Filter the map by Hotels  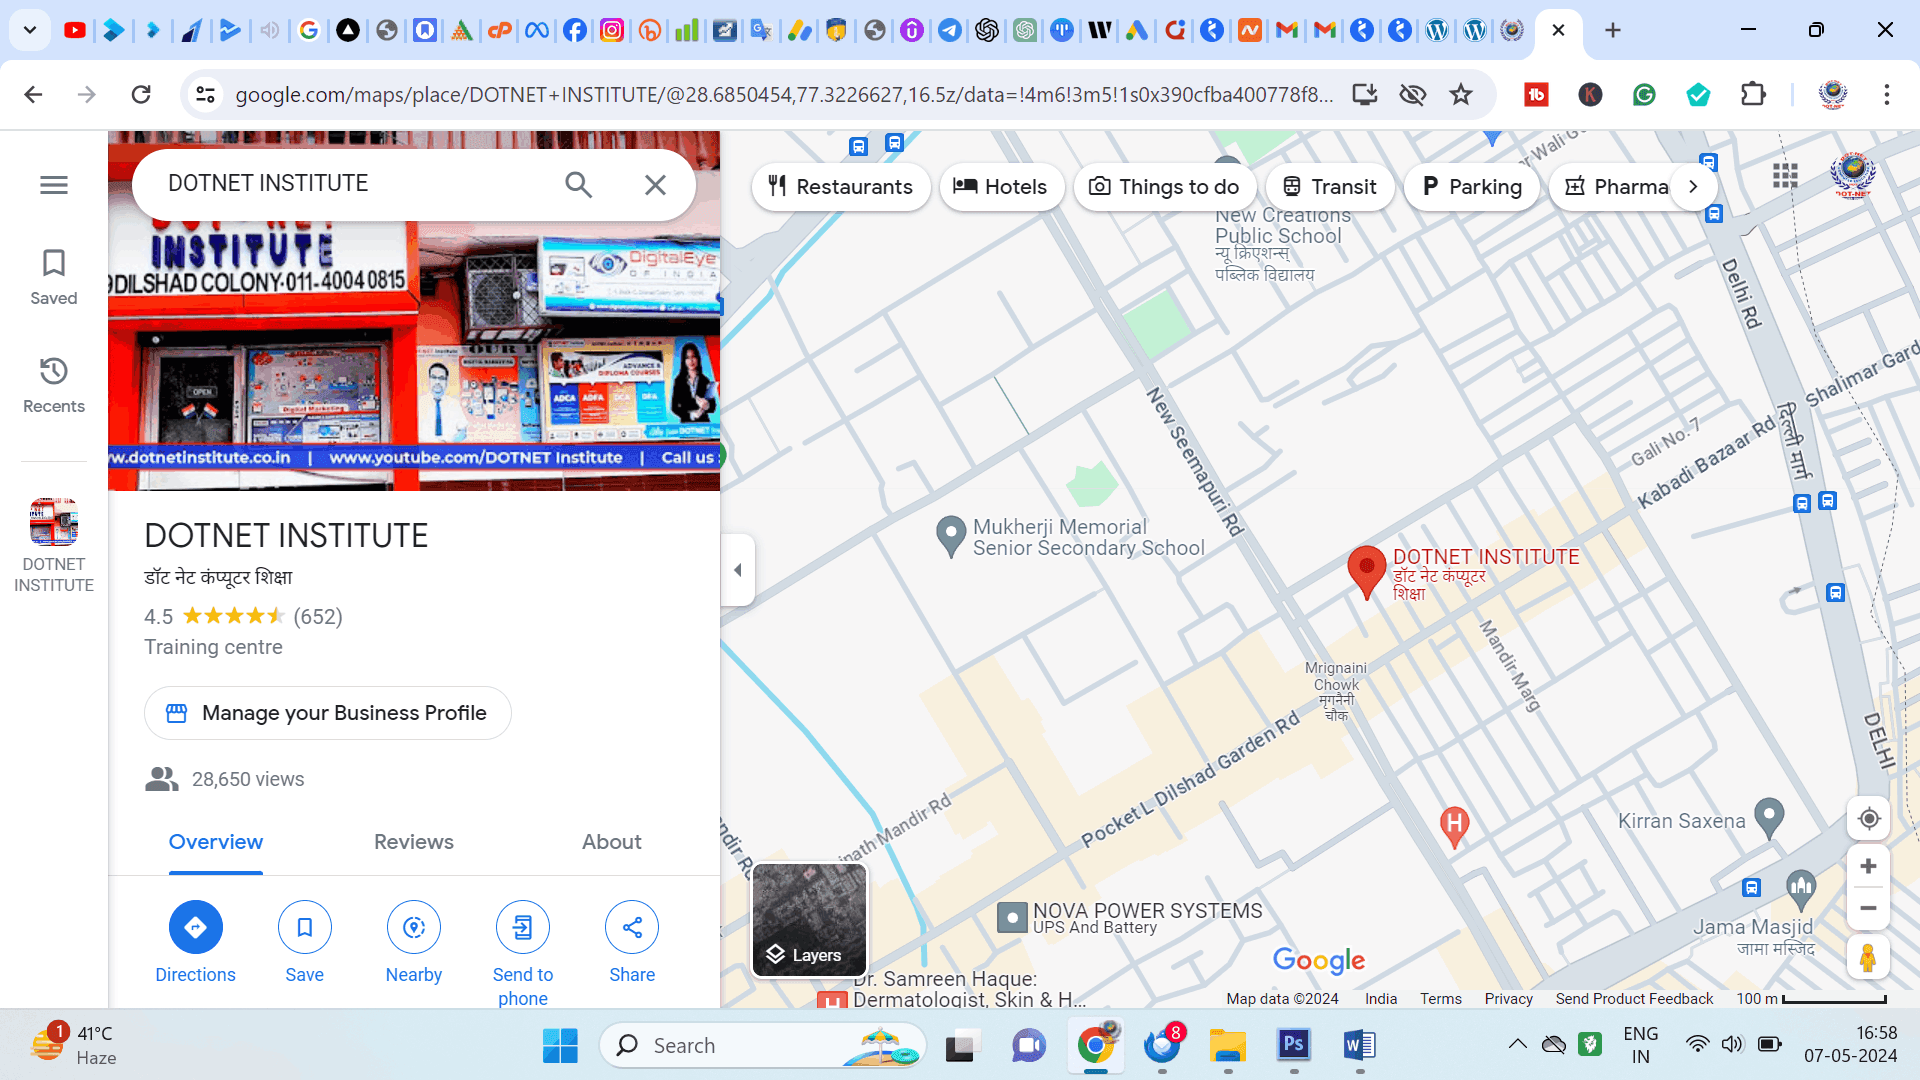pos(1001,187)
